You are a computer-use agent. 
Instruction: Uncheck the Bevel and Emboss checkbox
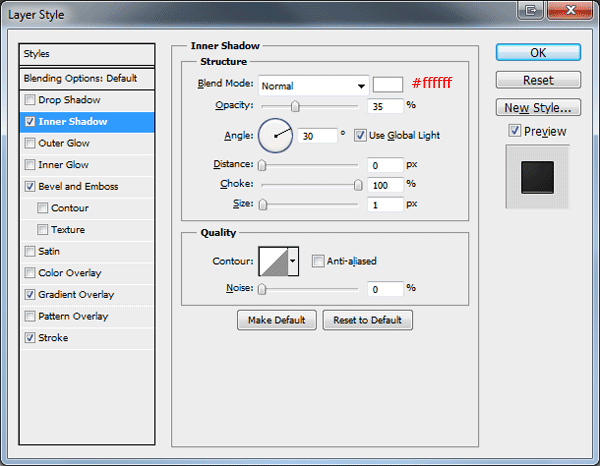coord(29,186)
